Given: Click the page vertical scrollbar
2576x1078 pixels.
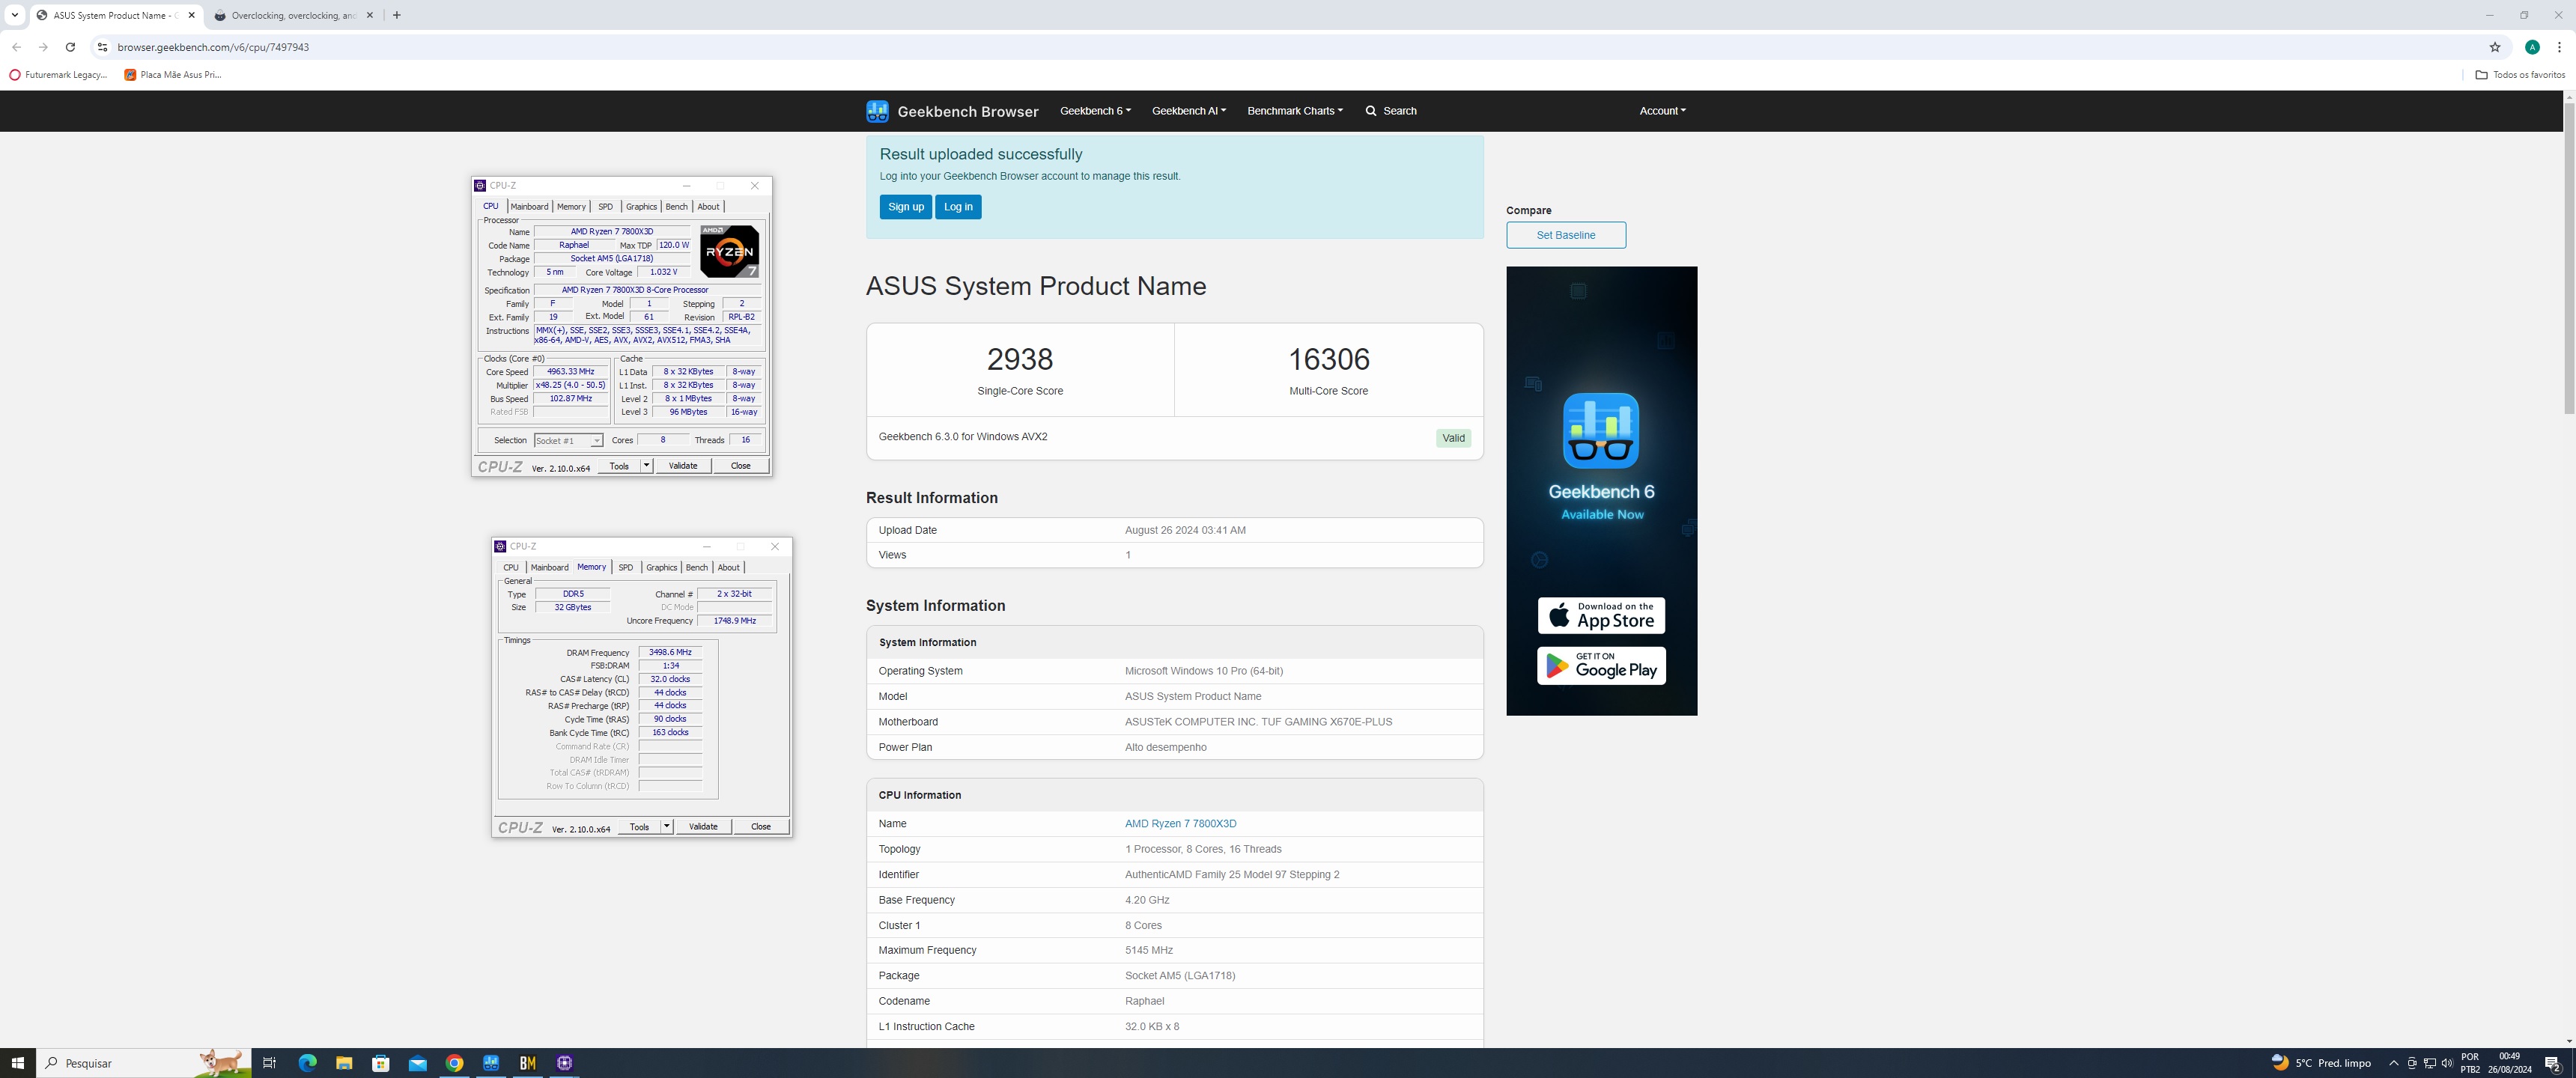Looking at the screenshot, I should click(x=2569, y=257).
